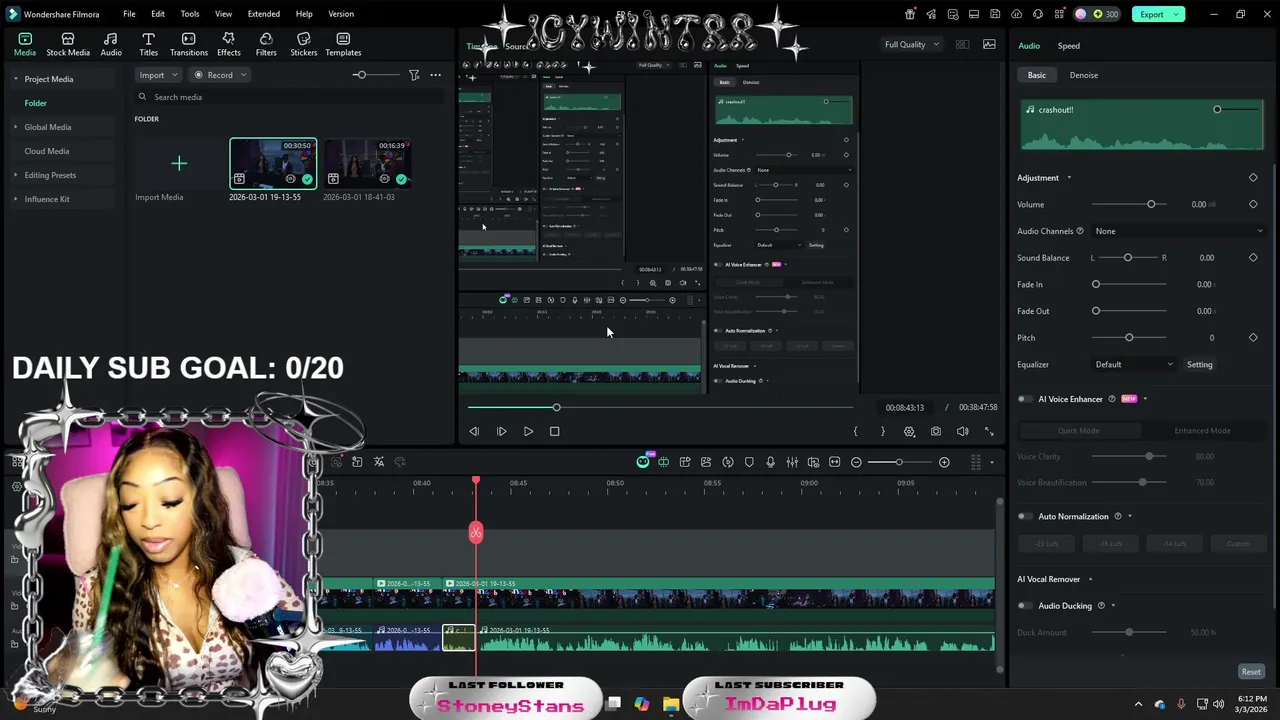Select Cloud Media in sidebar
The height and width of the screenshot is (720, 1280).
[x=47, y=151]
